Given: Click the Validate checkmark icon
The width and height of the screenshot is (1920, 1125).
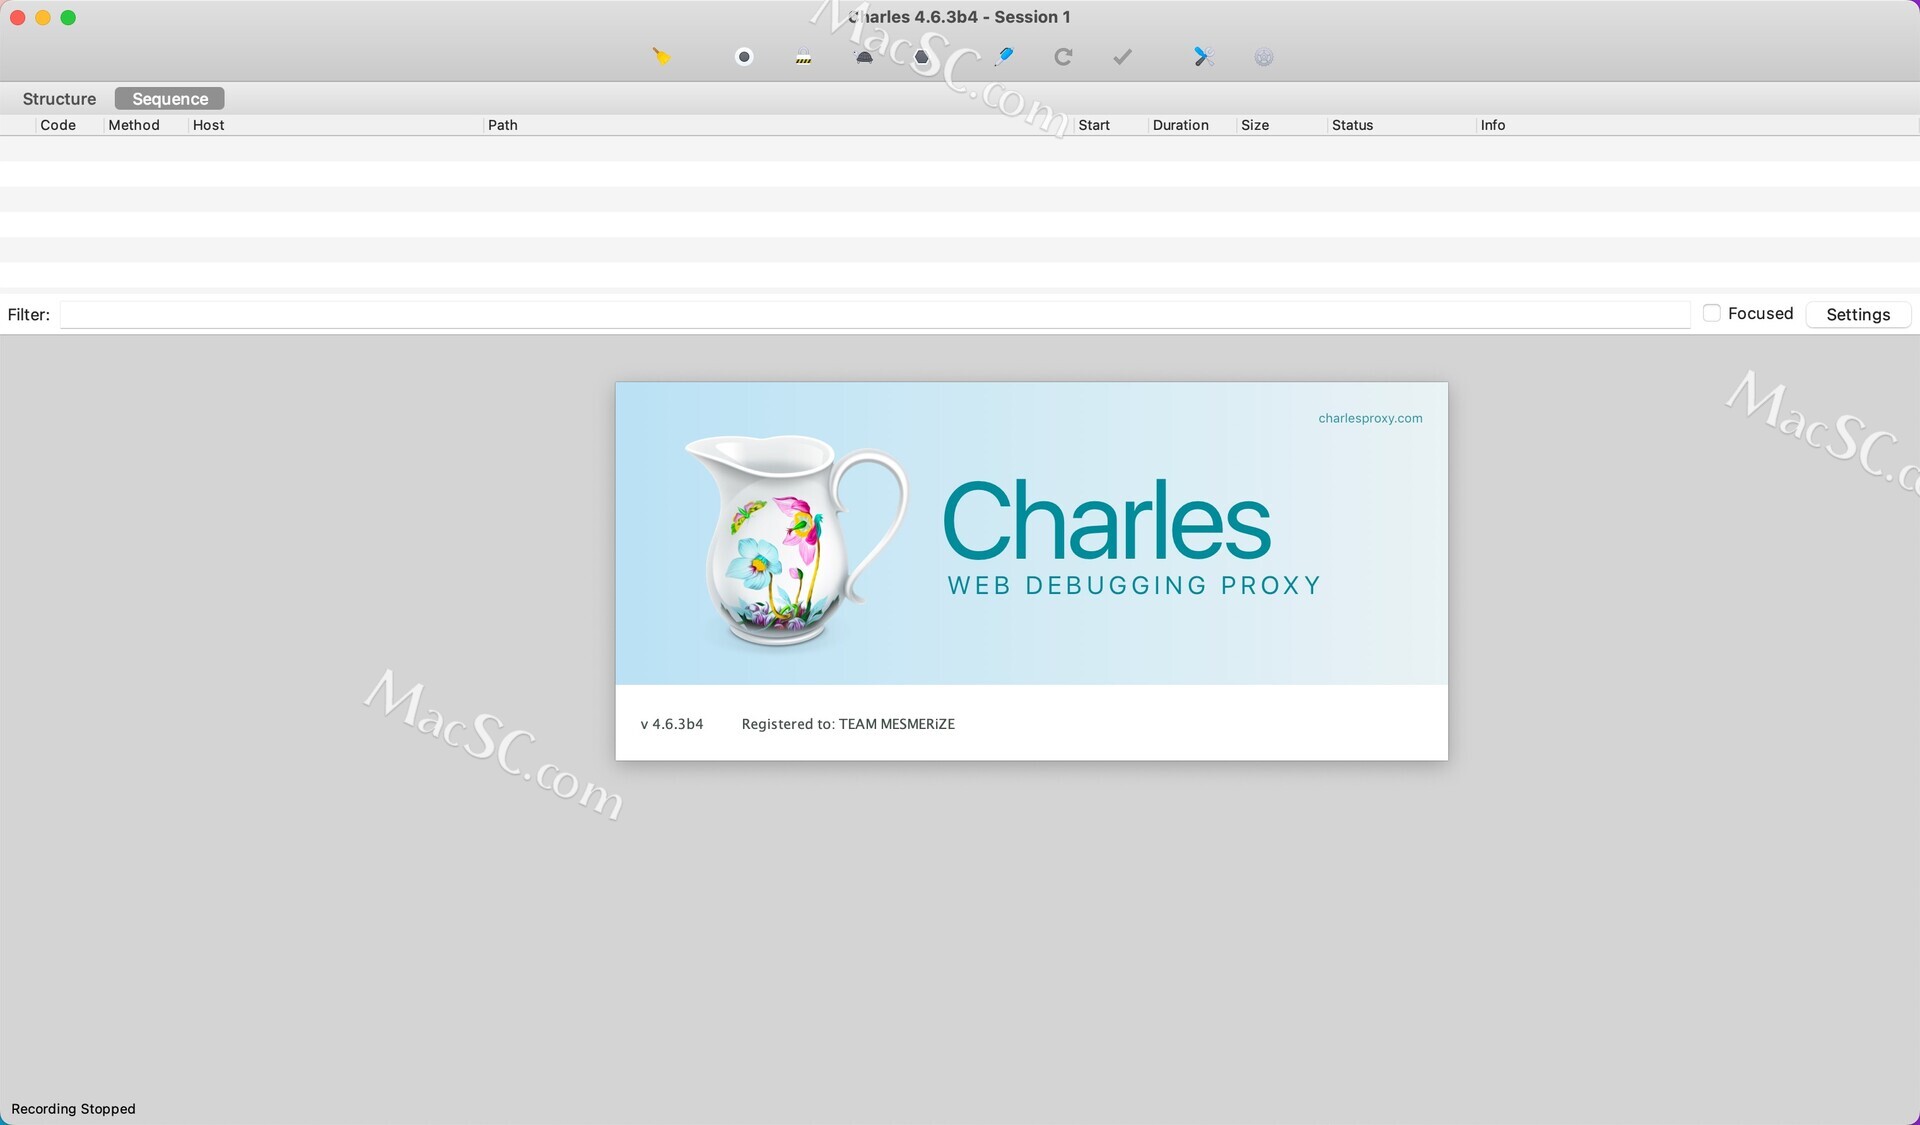Looking at the screenshot, I should pyautogui.click(x=1122, y=57).
